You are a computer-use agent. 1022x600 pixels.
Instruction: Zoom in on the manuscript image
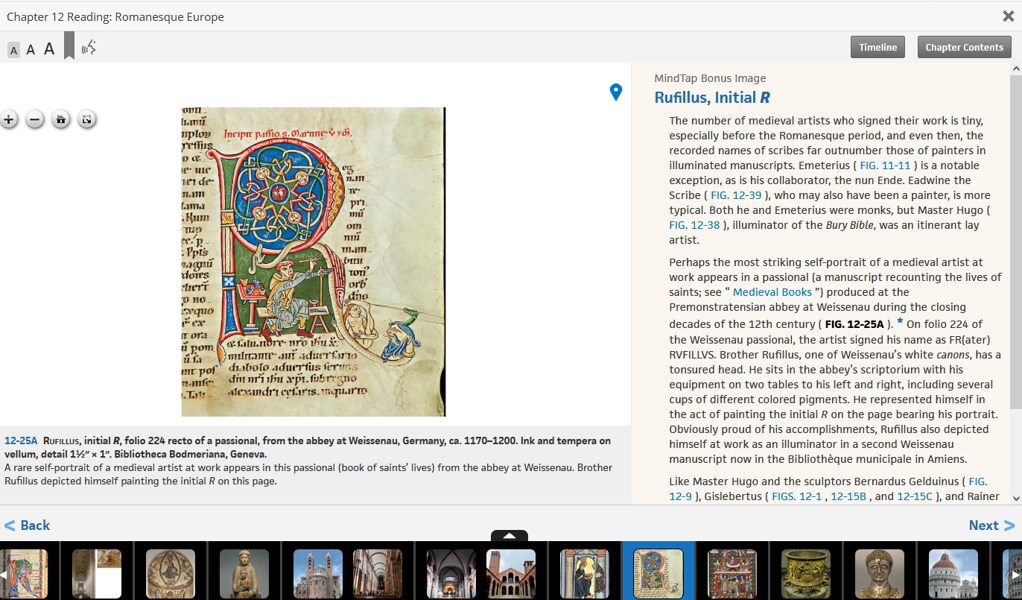click(x=9, y=120)
